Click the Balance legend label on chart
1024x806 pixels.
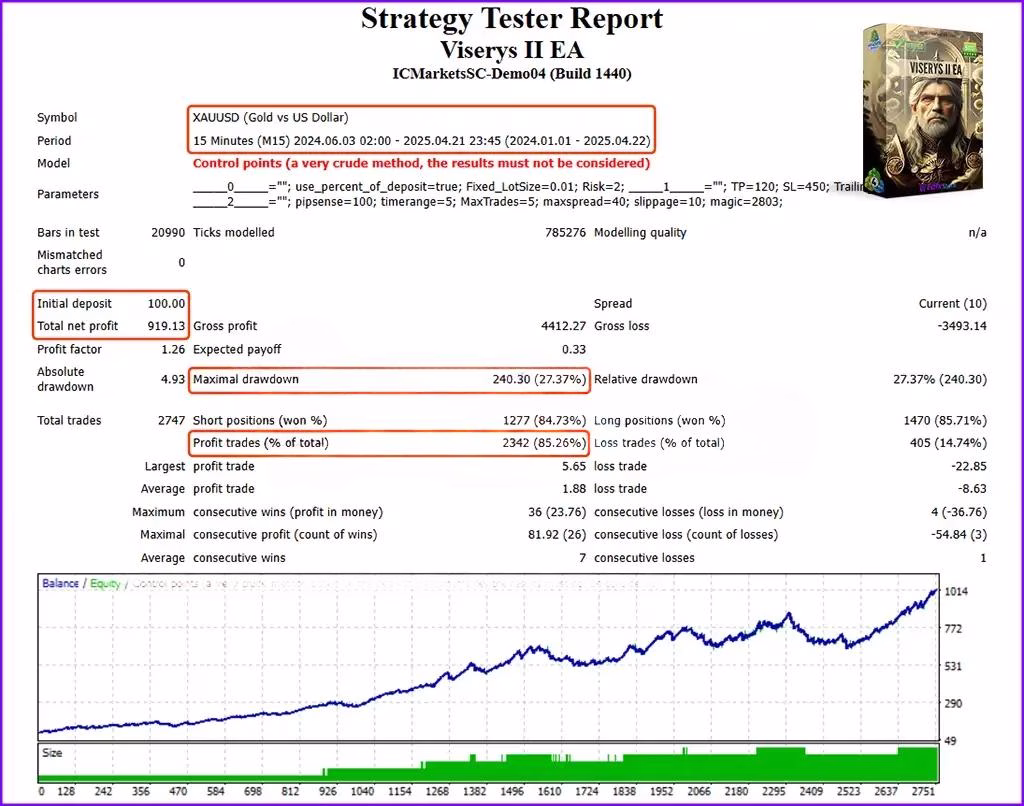tap(60, 583)
